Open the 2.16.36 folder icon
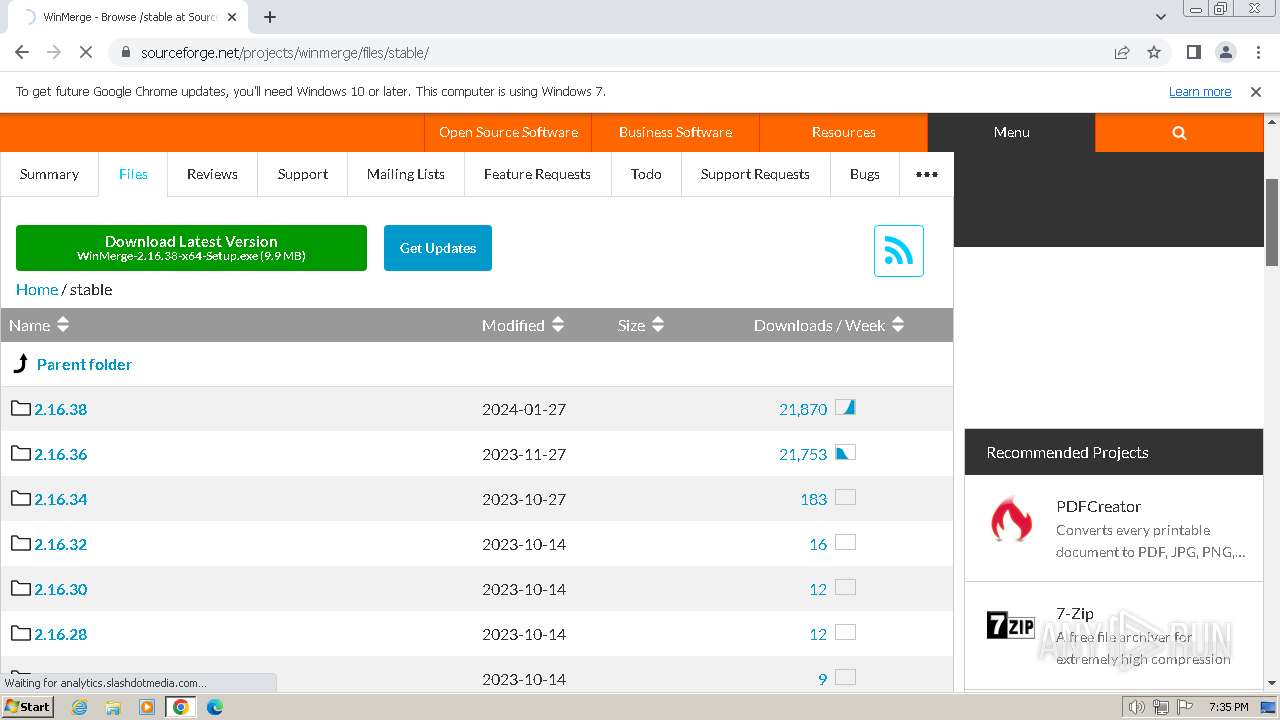 point(21,453)
